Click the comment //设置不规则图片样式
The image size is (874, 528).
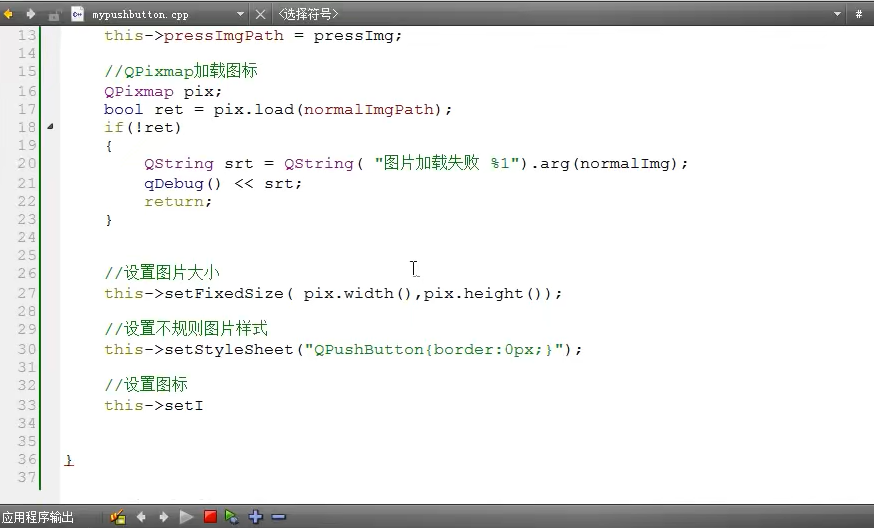(x=186, y=328)
